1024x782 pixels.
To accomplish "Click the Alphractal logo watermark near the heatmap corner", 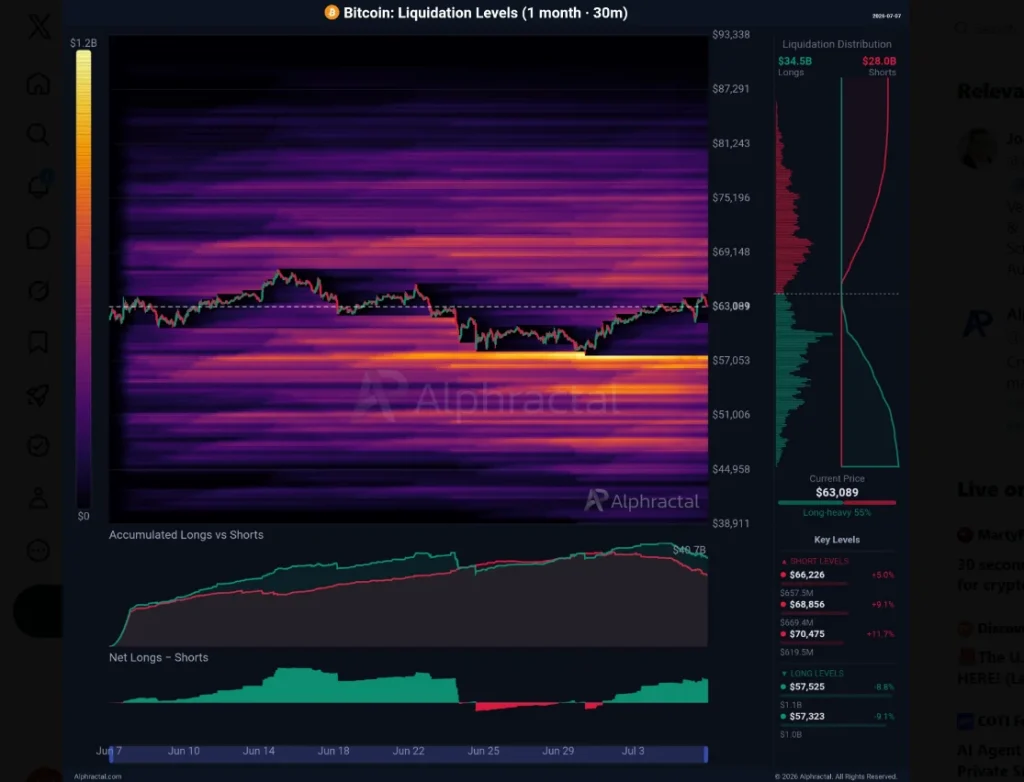I will (641, 500).
